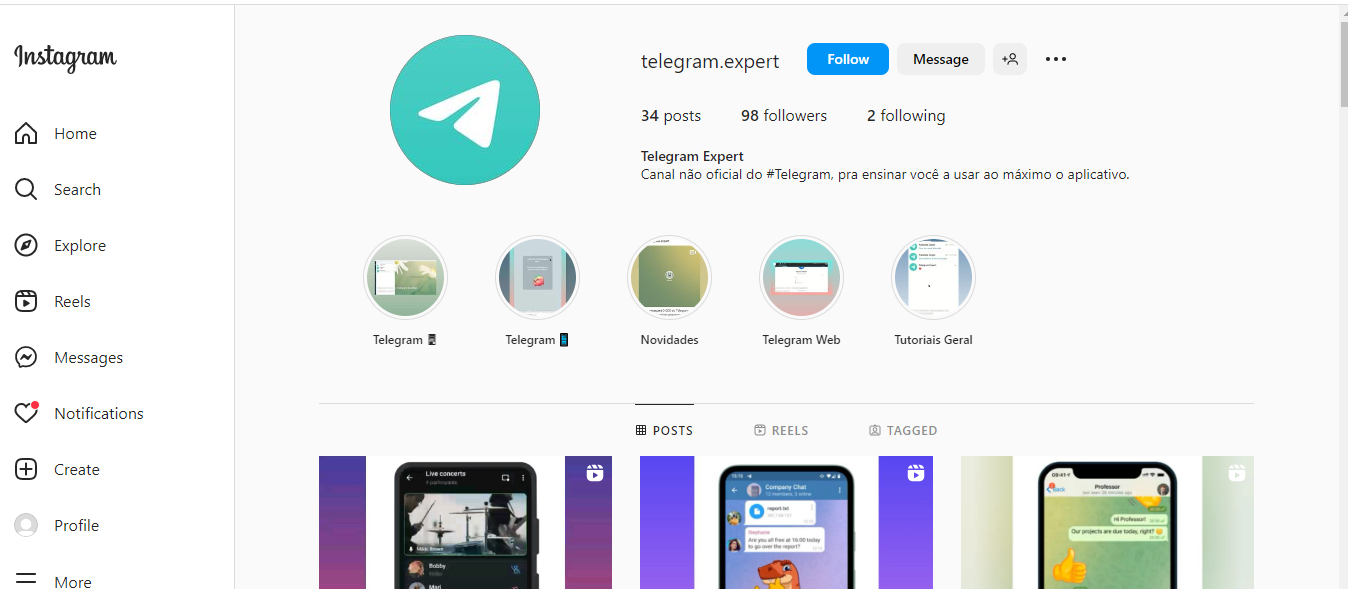Click the vertical page scrollbar
This screenshot has height=589, width=1348.
[1343, 64]
